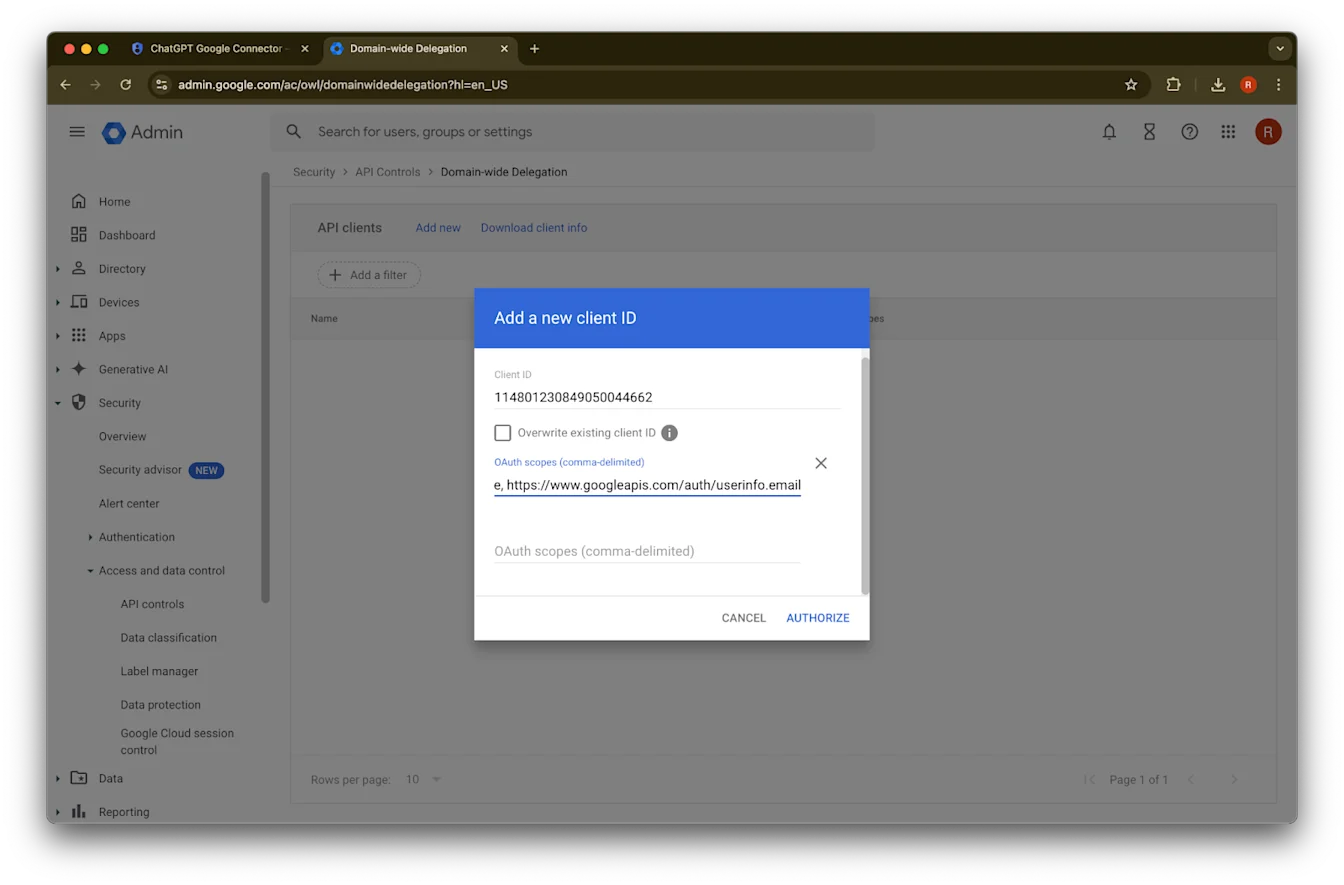Open Google apps grid
The height and width of the screenshot is (885, 1344).
[1228, 132]
